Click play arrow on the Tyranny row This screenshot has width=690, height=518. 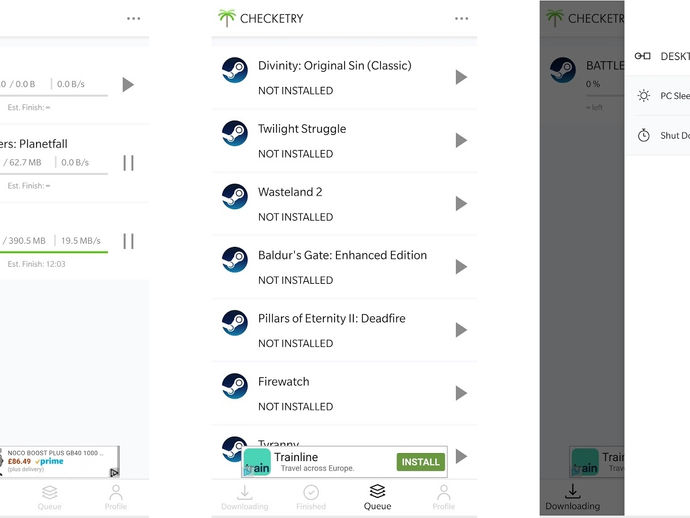[461, 456]
